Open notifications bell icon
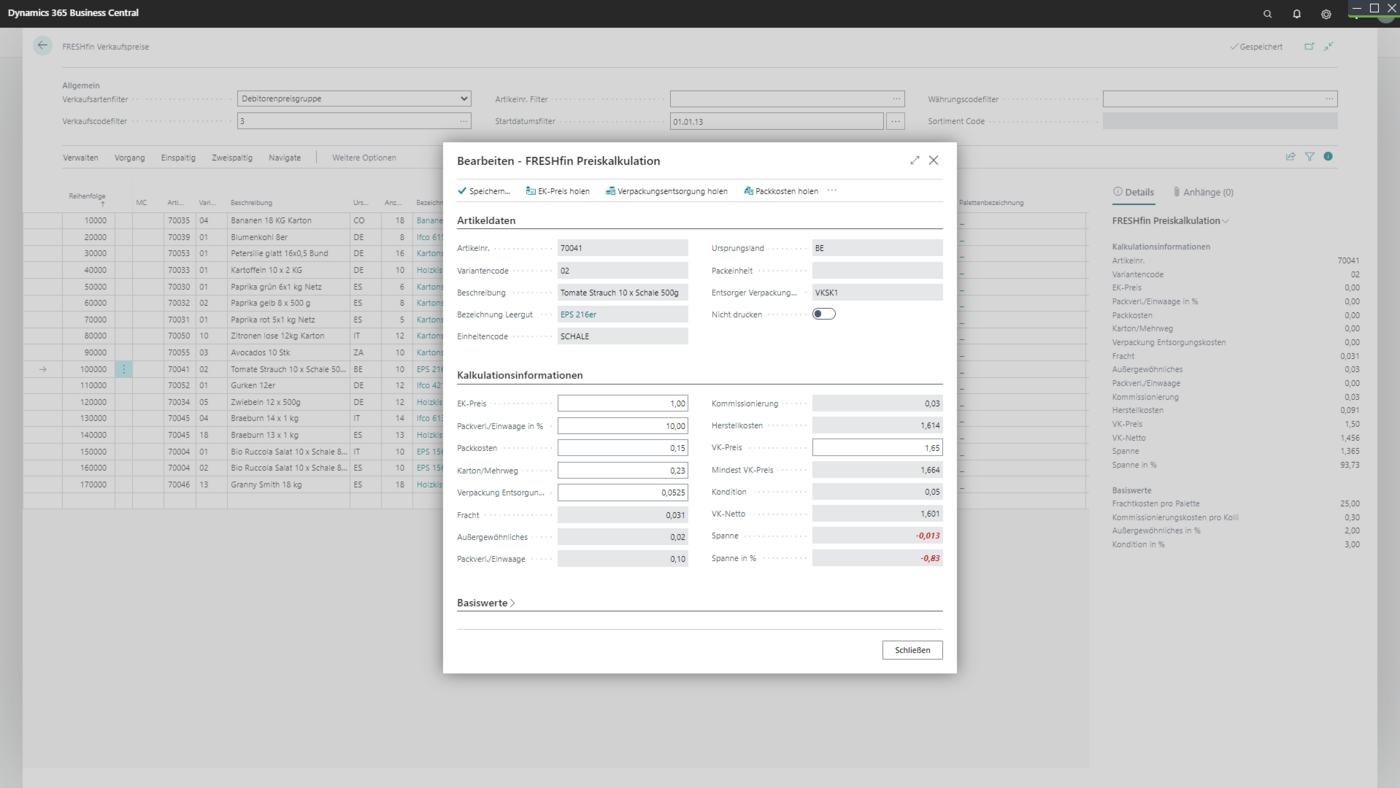The width and height of the screenshot is (1400, 788). point(1297,14)
